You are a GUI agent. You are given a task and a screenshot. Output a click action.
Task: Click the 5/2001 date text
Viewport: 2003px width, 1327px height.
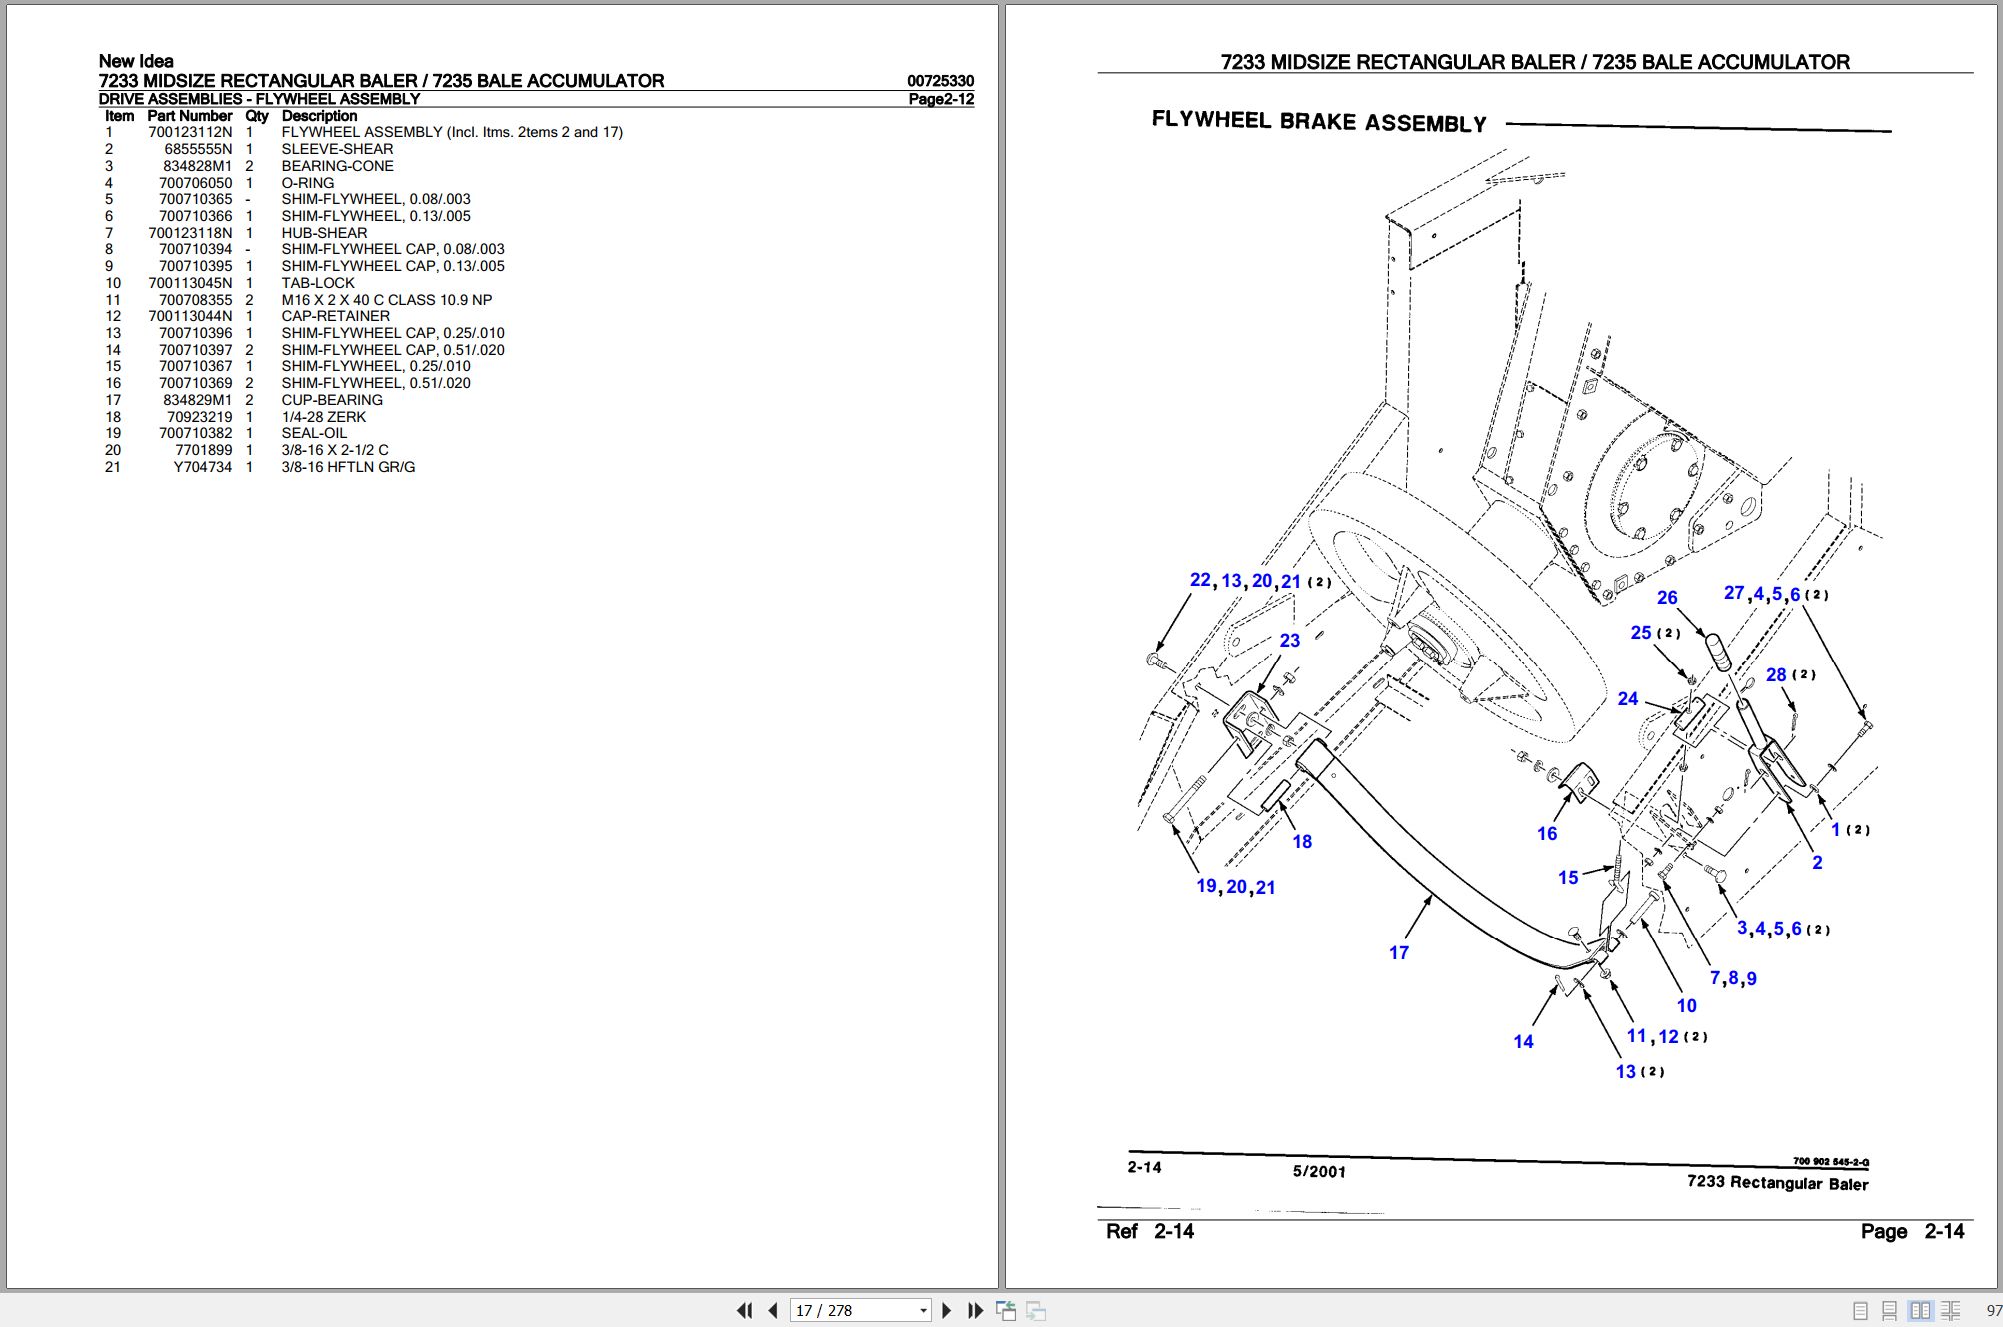[1319, 1171]
